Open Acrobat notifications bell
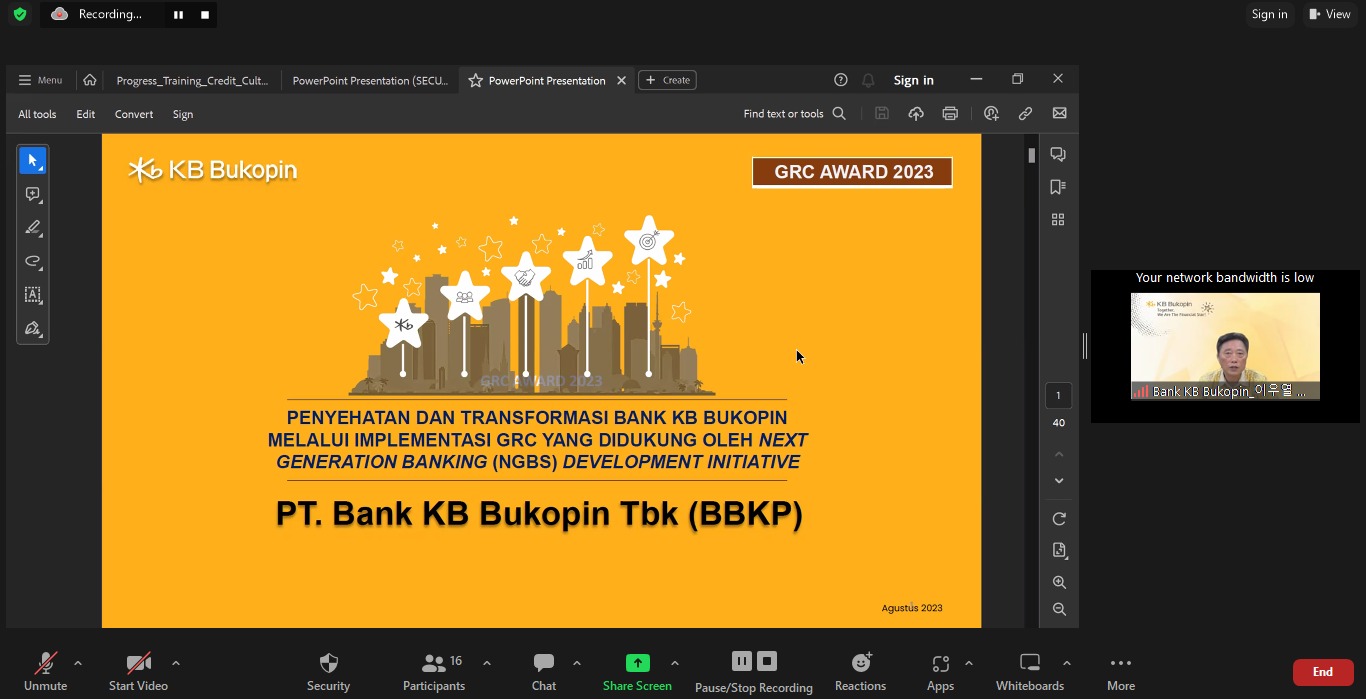 click(868, 80)
